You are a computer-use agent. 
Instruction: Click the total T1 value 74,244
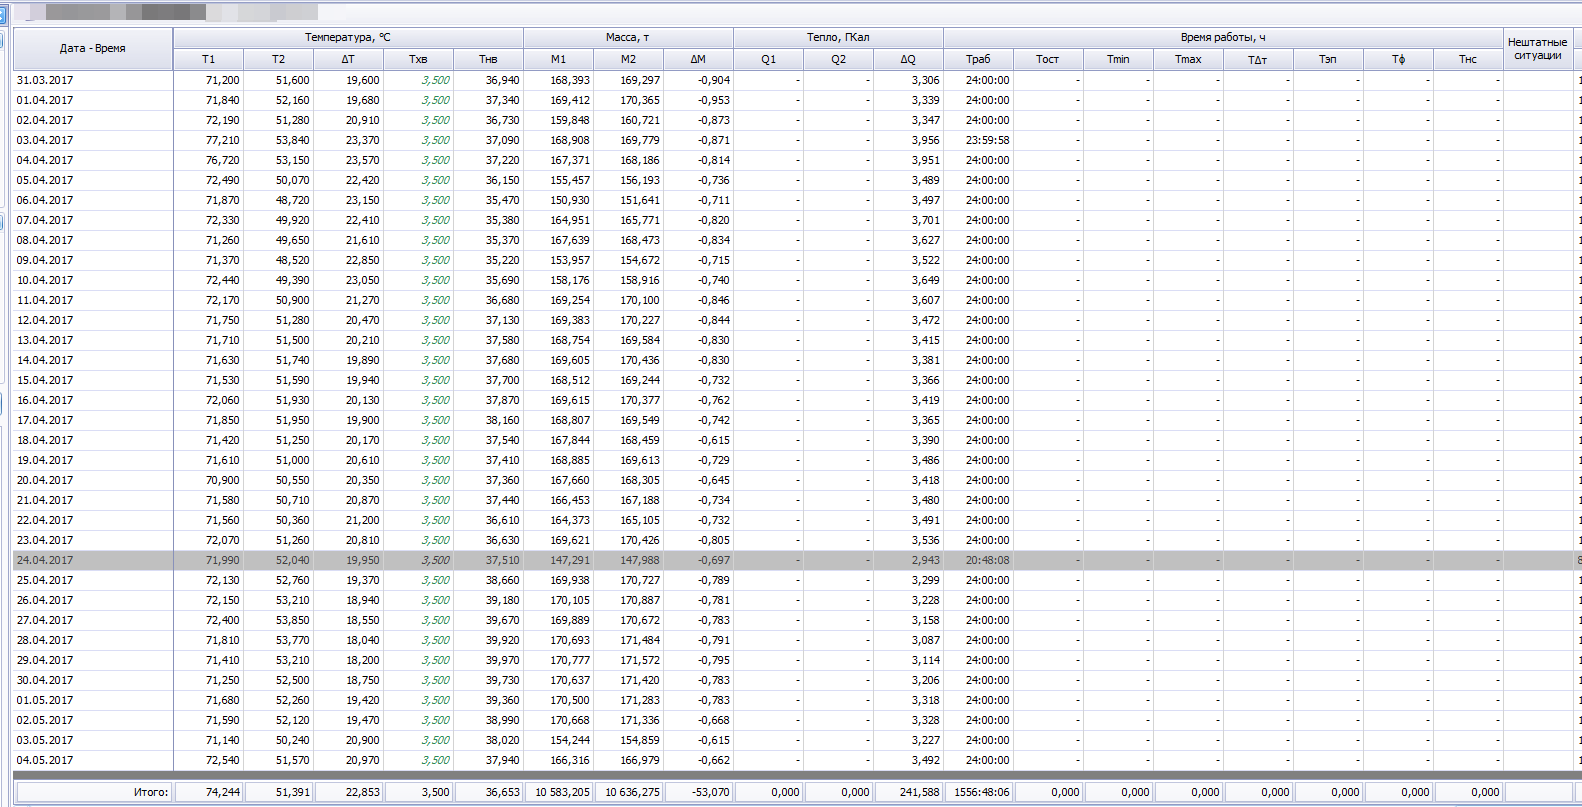pos(223,792)
